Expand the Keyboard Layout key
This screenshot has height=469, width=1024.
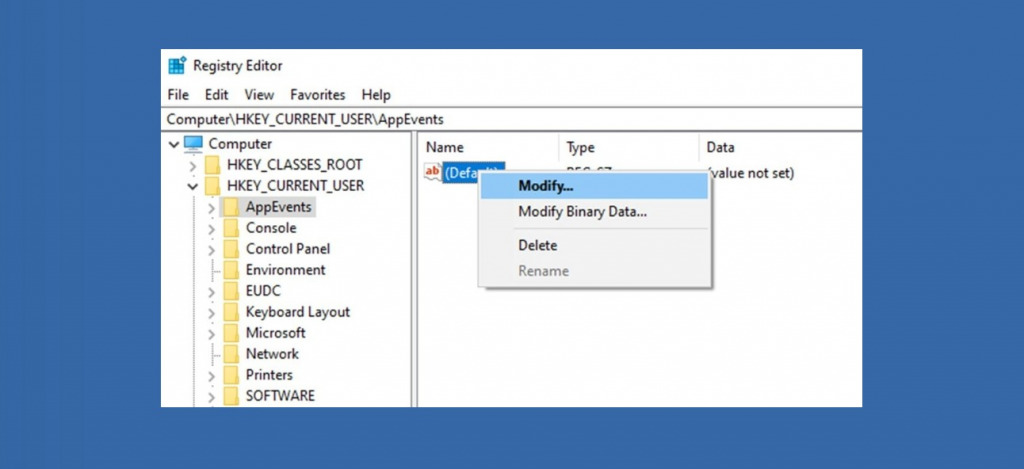click(211, 312)
